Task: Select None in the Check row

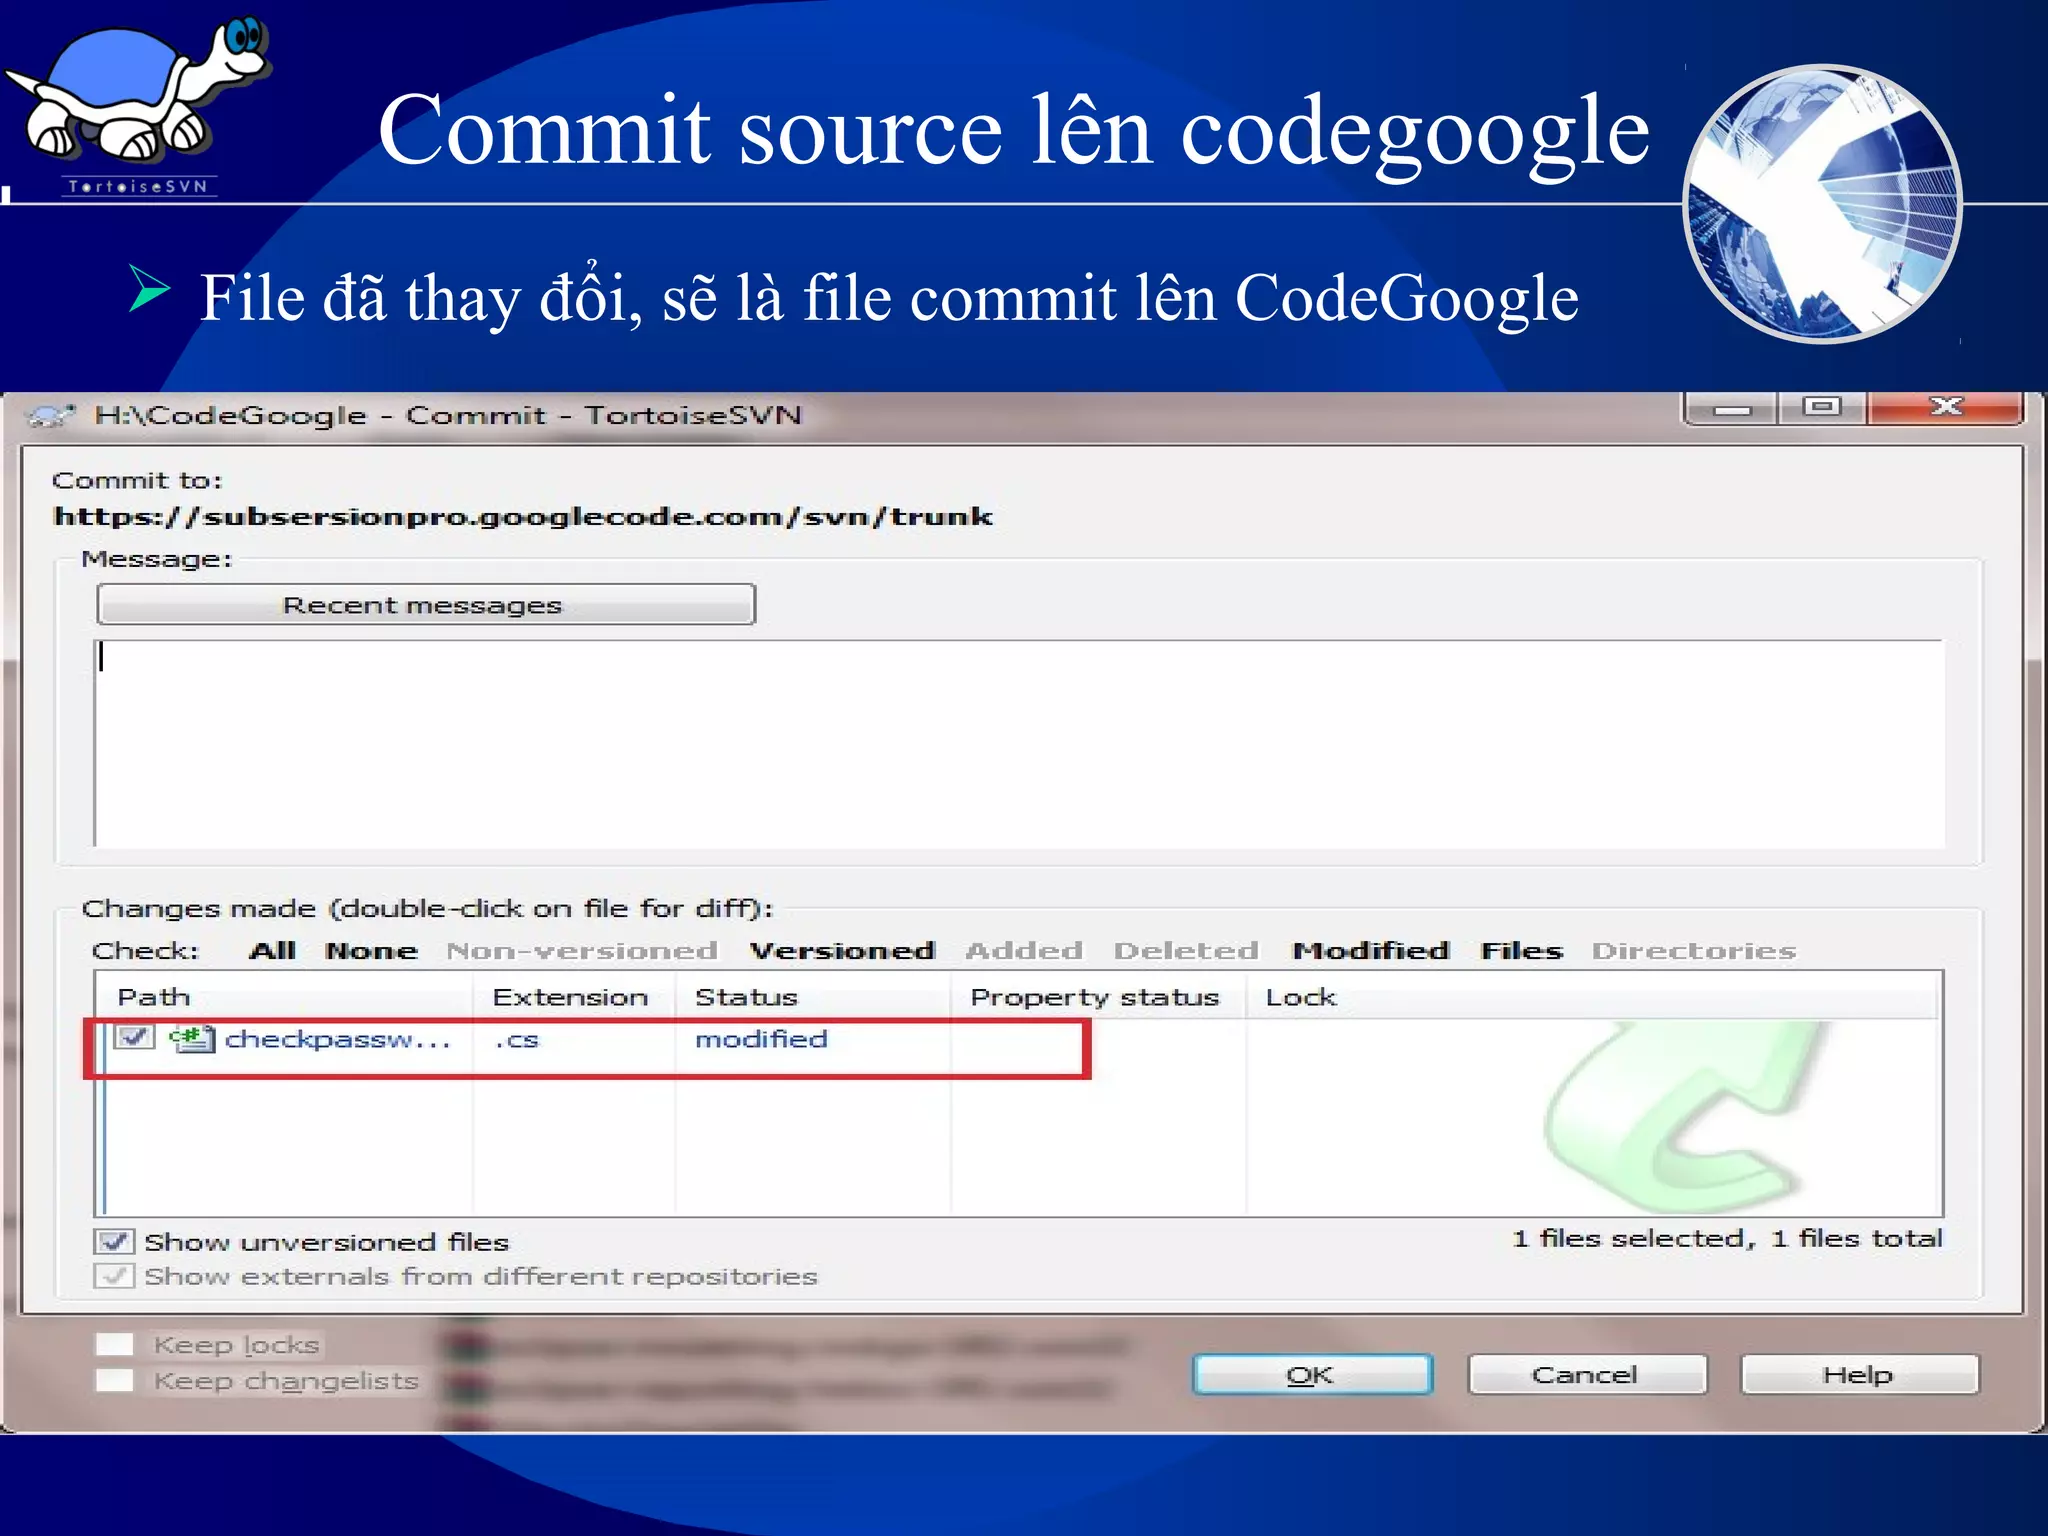Action: pos(371,950)
